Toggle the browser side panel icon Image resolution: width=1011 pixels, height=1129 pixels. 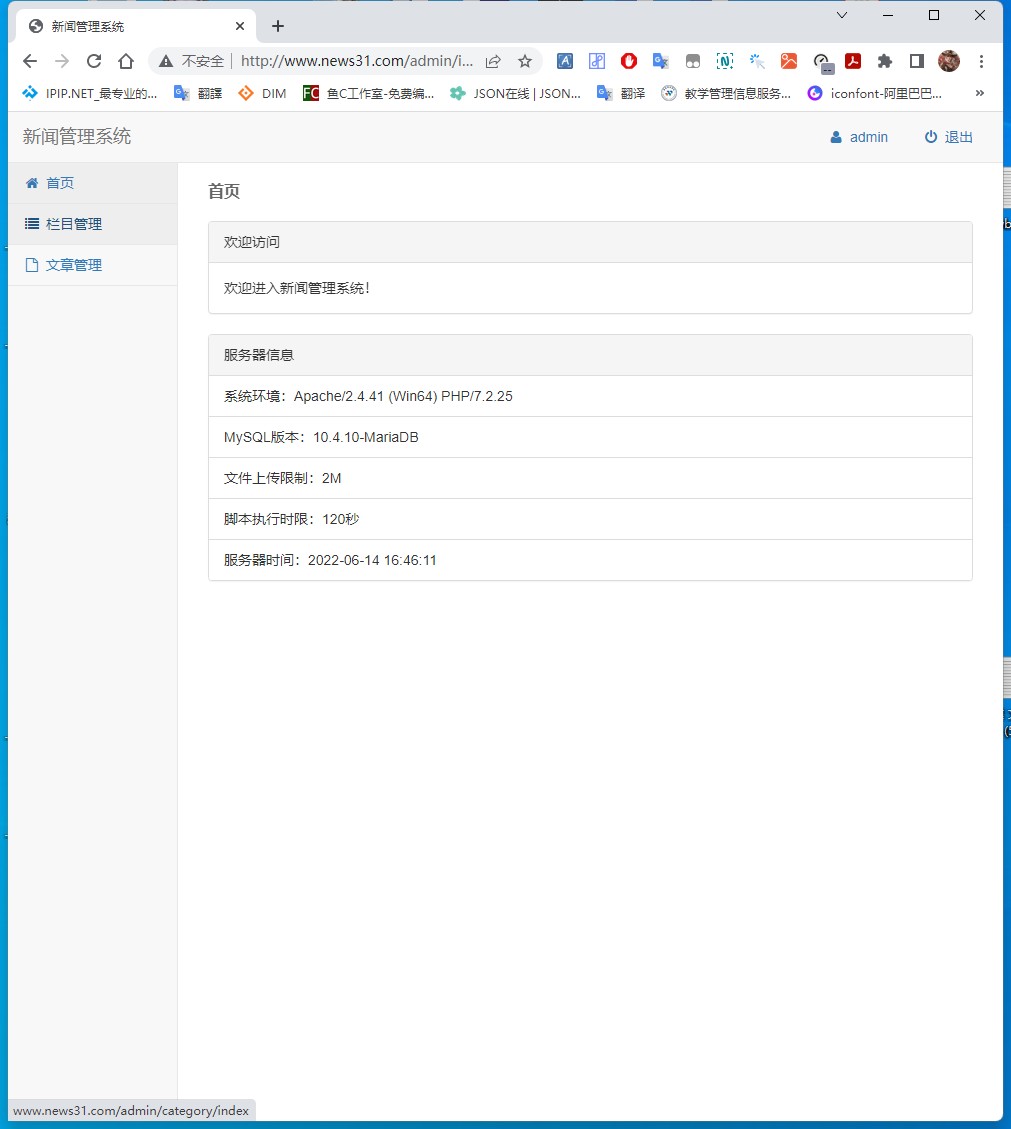pyautogui.click(x=916, y=61)
